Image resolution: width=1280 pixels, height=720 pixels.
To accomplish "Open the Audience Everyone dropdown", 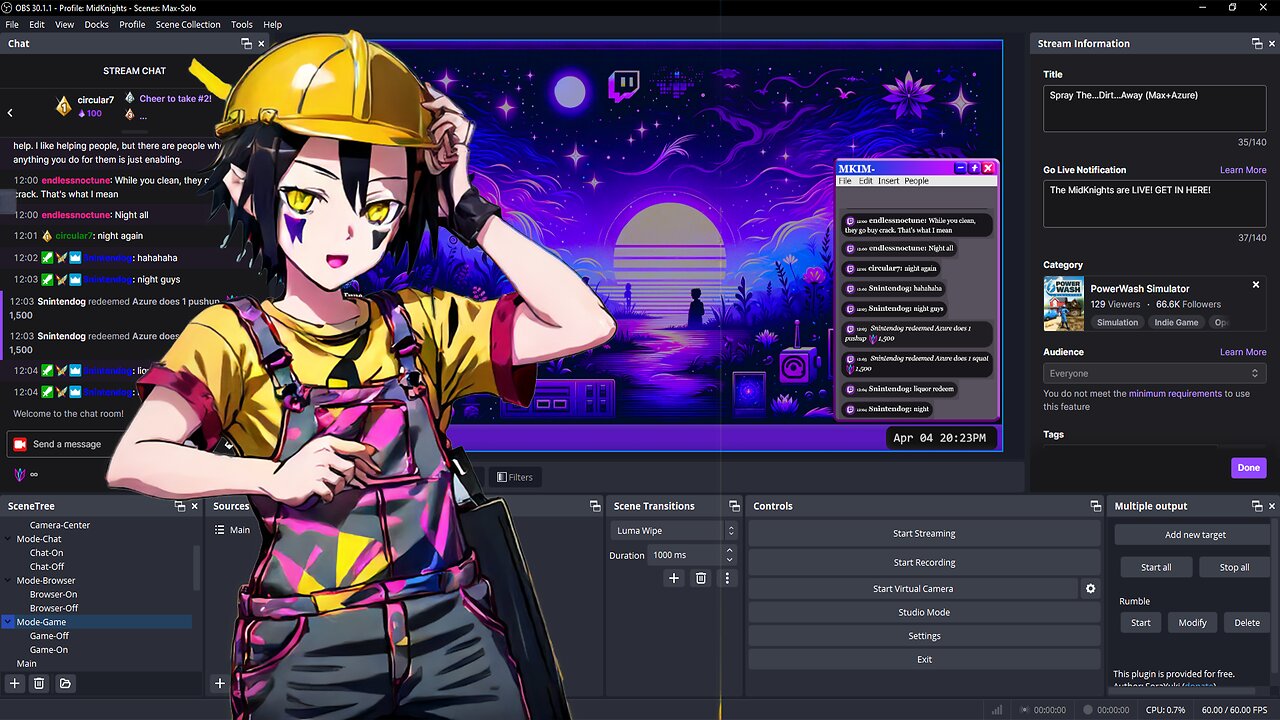I will 1155,373.
